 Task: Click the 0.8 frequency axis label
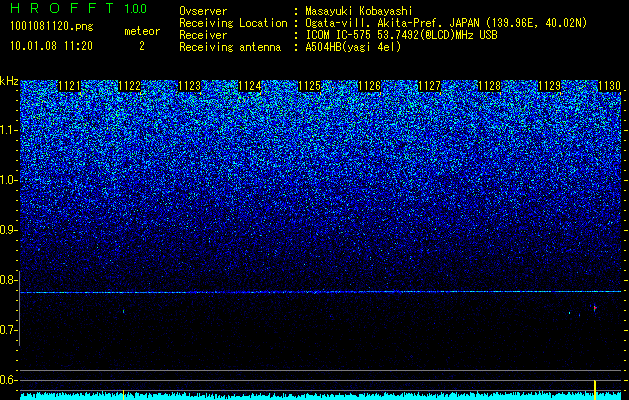coord(9,280)
